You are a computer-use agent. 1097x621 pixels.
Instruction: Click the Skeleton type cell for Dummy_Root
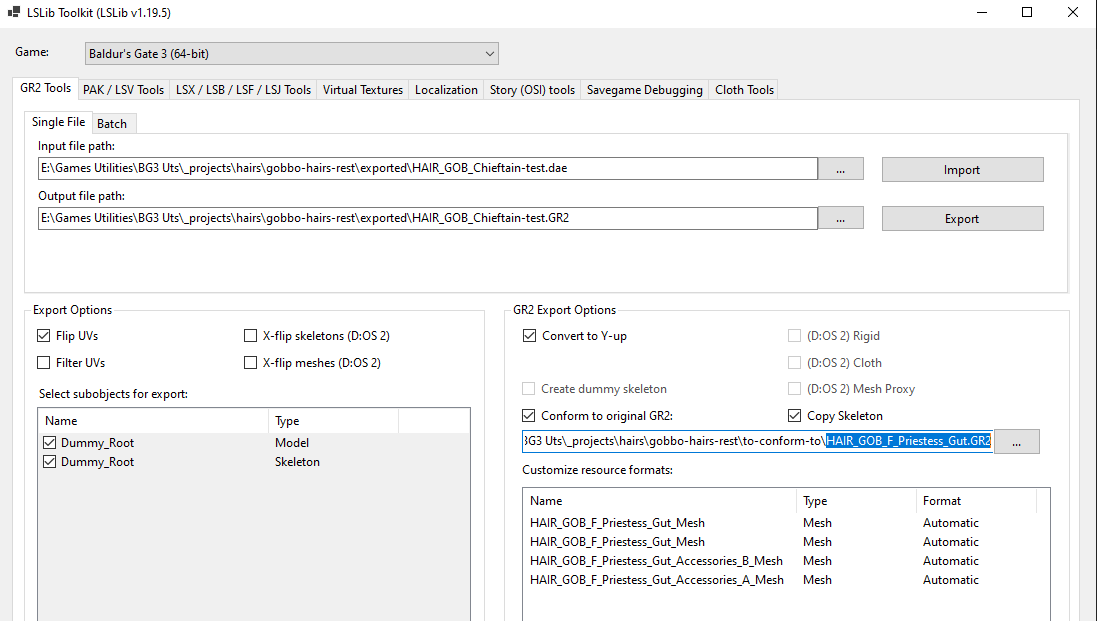pyautogui.click(x=297, y=462)
